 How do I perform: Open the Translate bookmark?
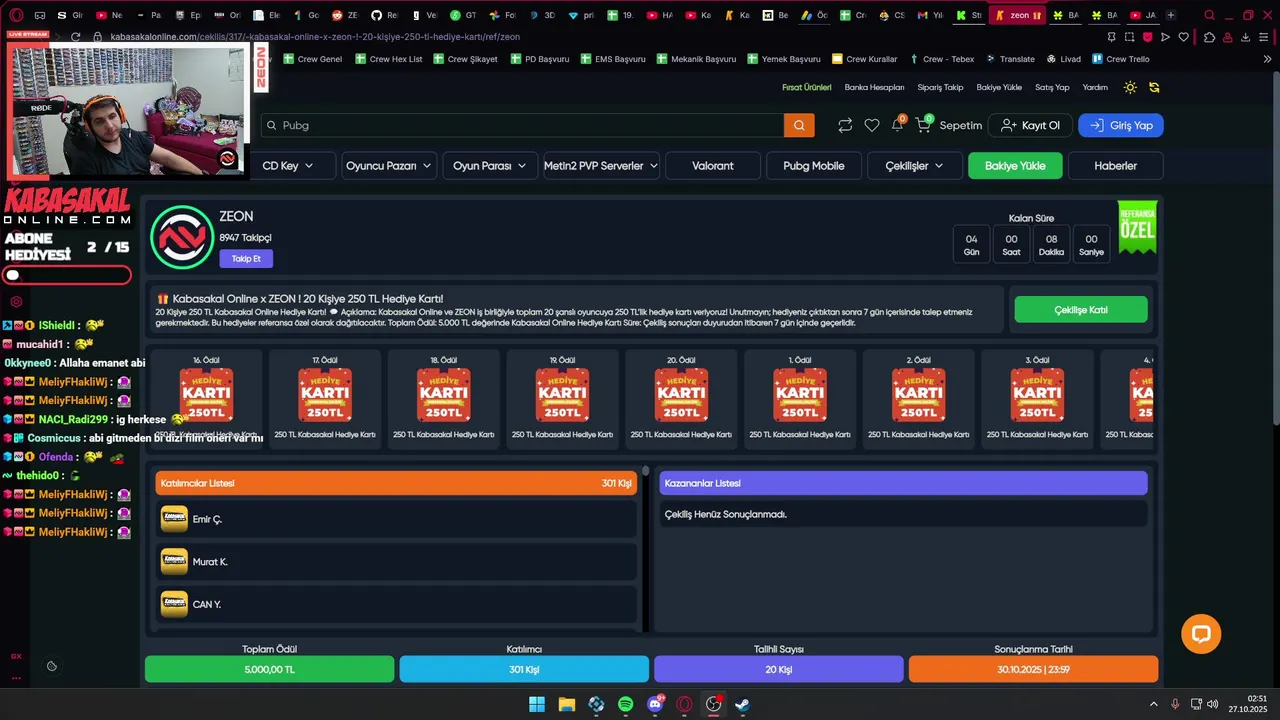coord(1010,59)
